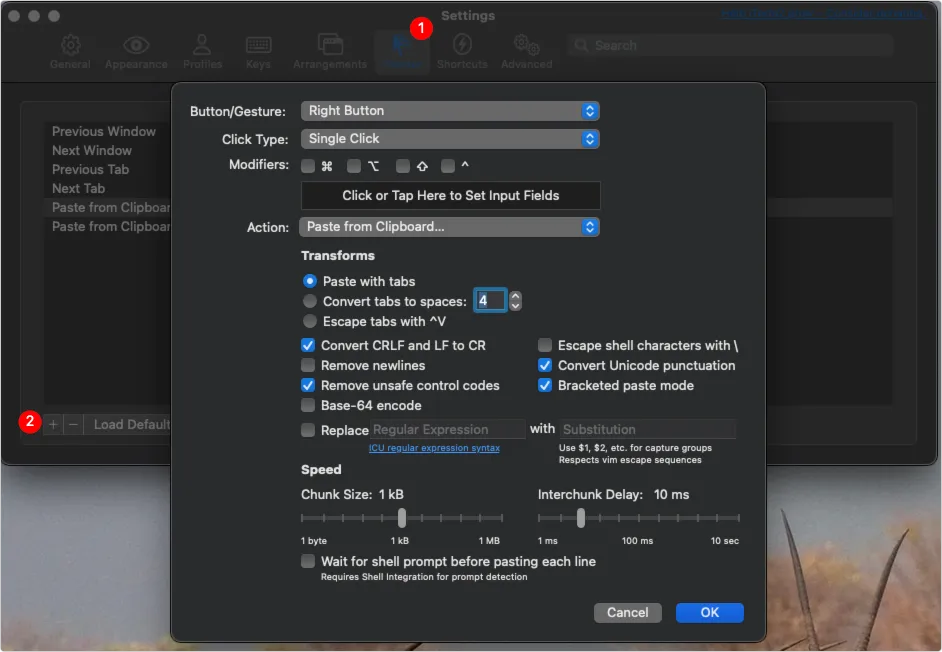Open the Button/Gesture dropdown showing Right Button
Screen dimensions: 942x652
click(450, 111)
